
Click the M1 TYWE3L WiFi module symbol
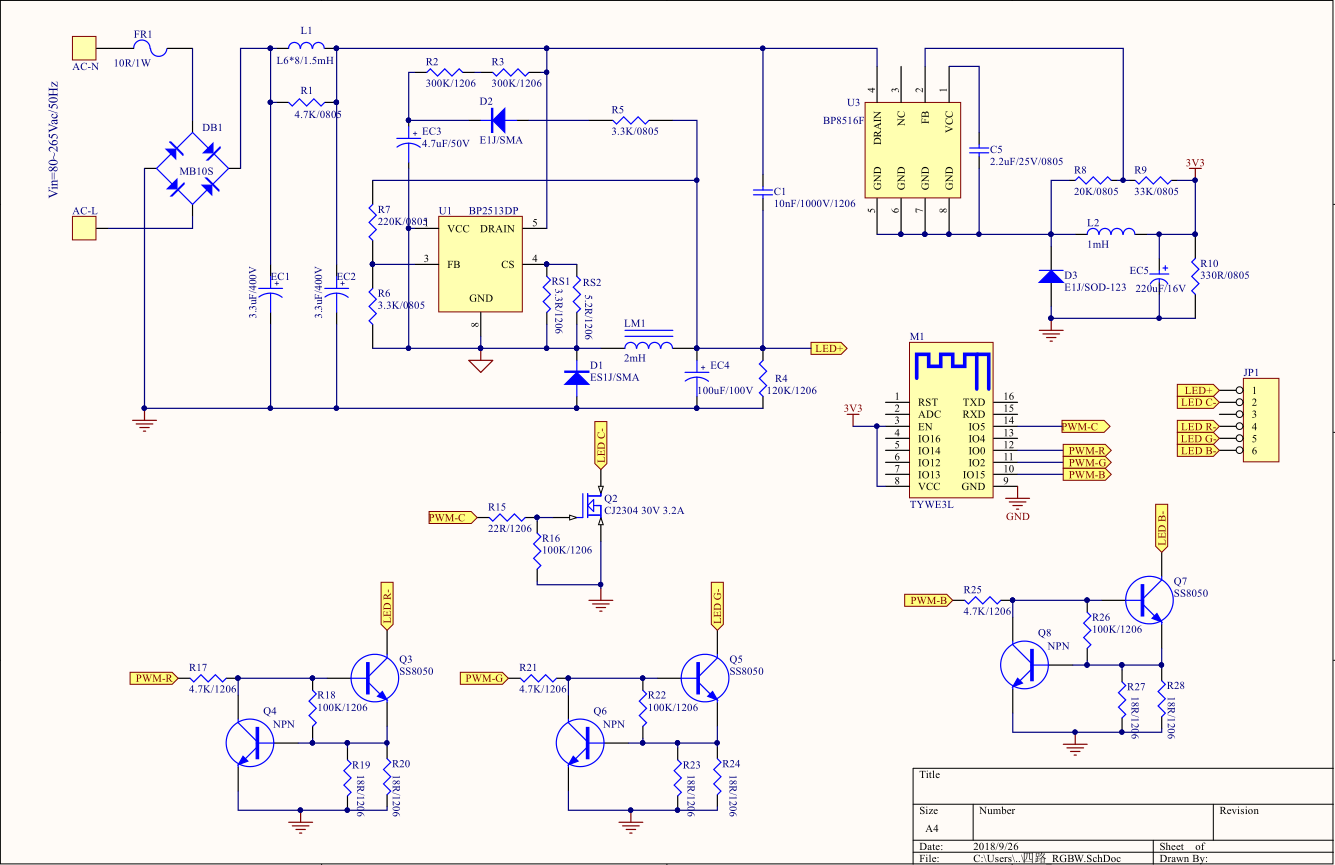click(951, 420)
